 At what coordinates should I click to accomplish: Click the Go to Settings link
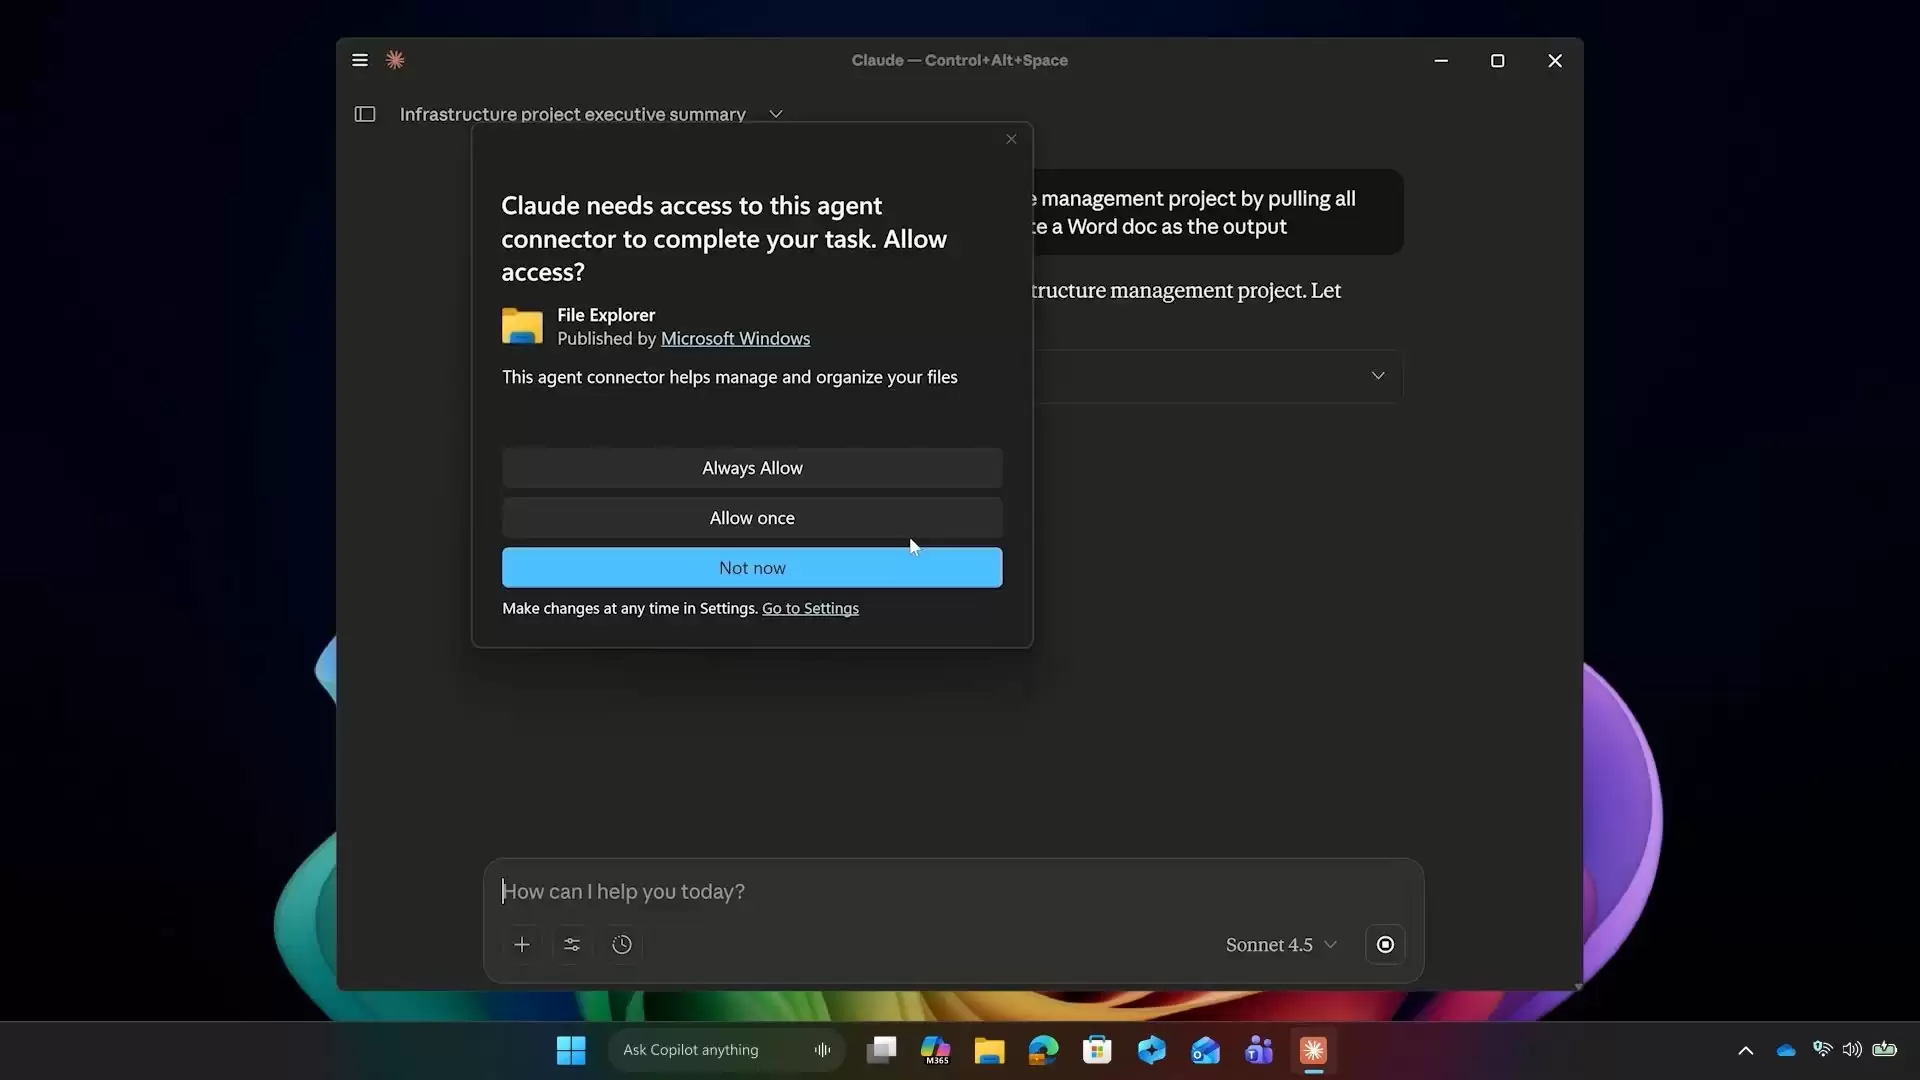[809, 608]
